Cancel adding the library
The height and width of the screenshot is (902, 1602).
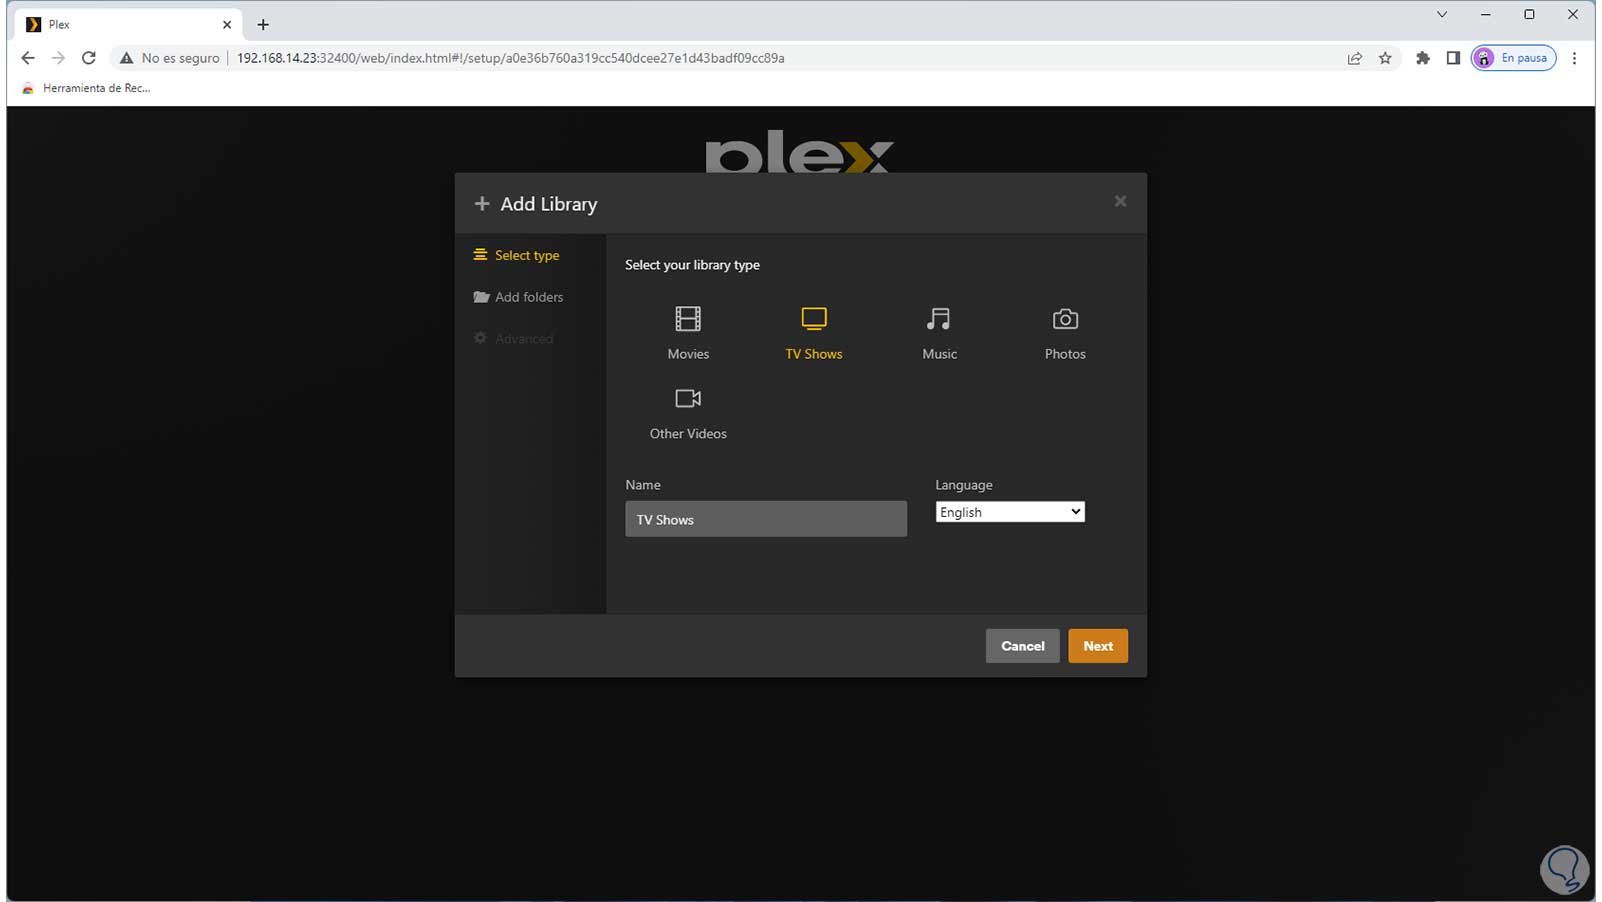1022,646
